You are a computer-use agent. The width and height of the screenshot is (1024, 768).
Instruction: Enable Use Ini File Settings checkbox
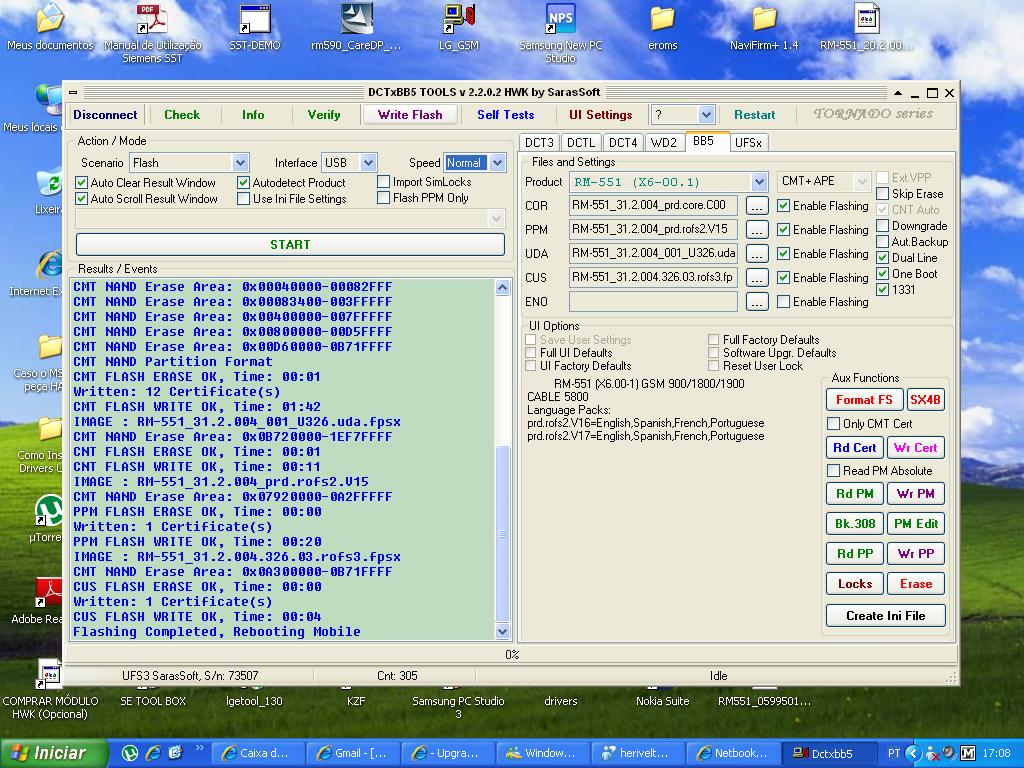pyautogui.click(x=244, y=199)
